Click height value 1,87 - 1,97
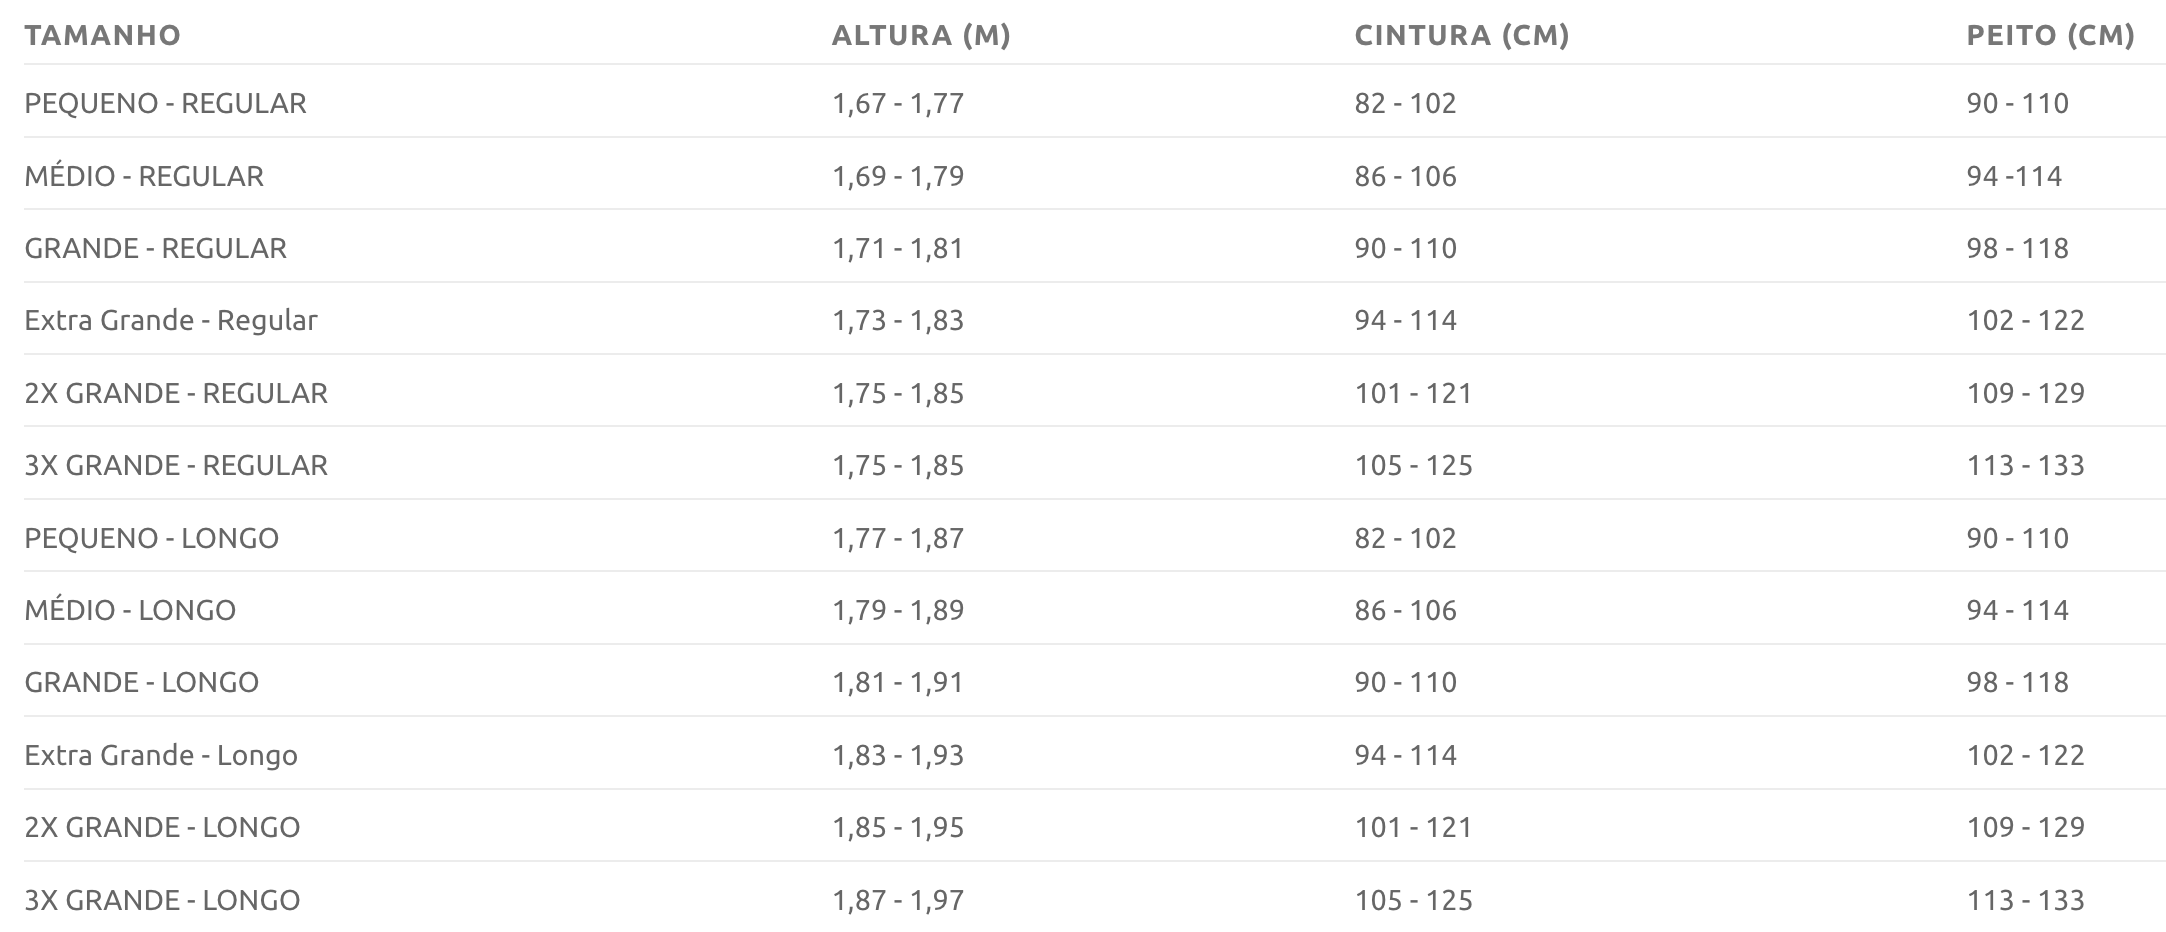2166x932 pixels. click(x=898, y=900)
